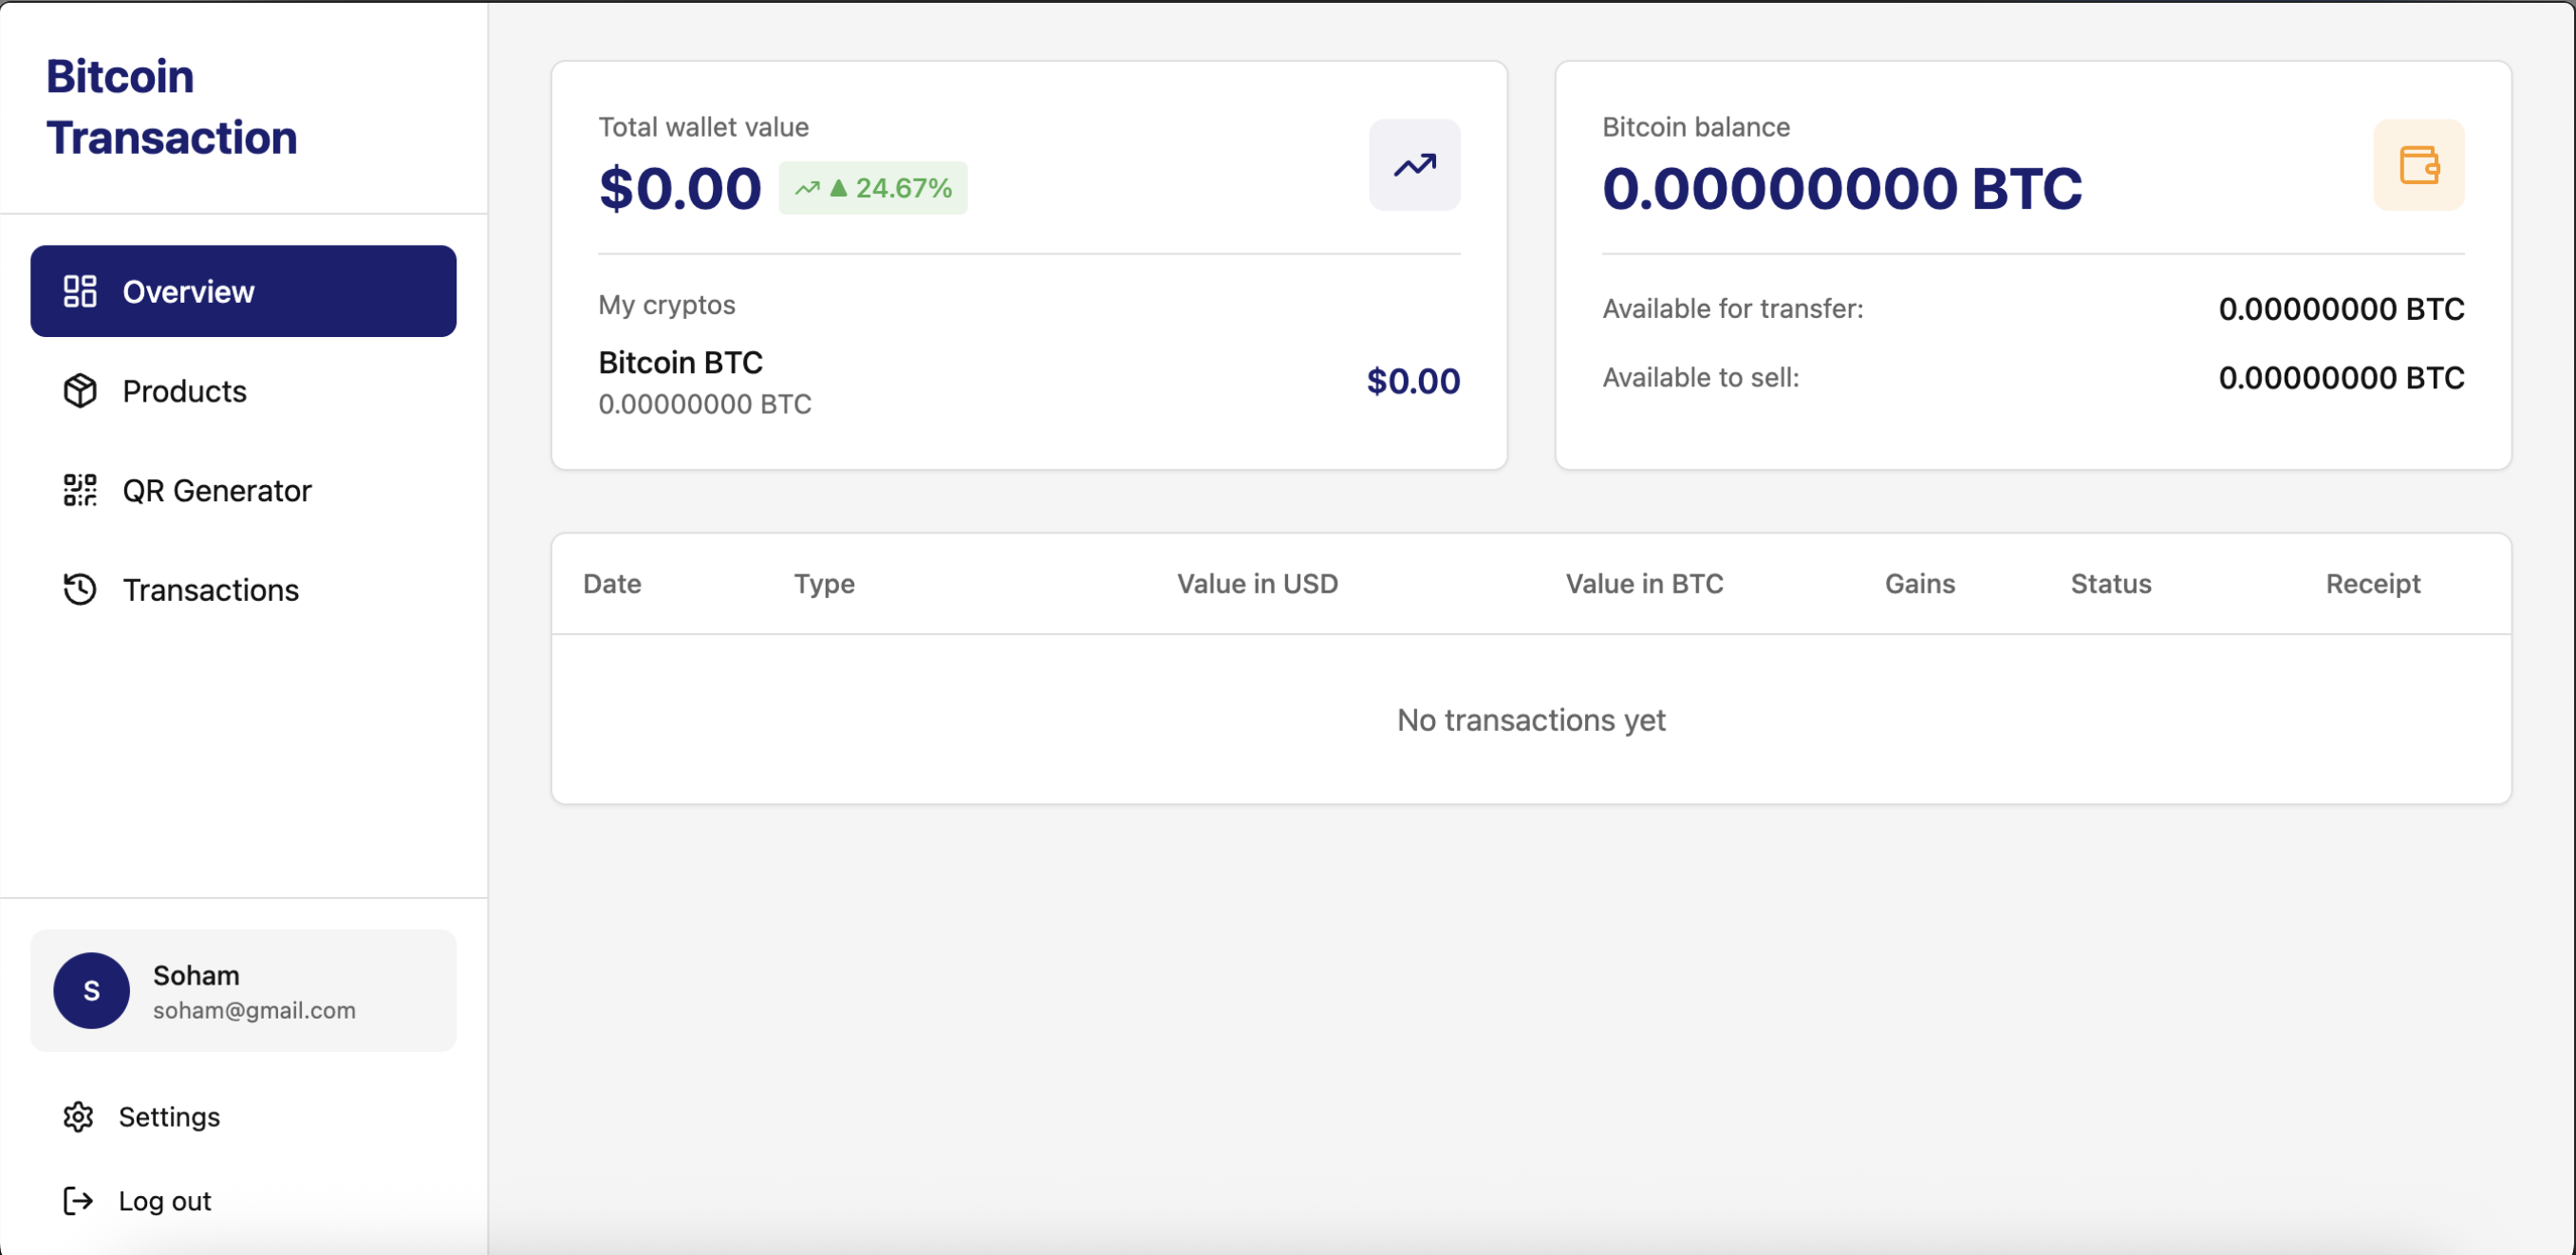The height and width of the screenshot is (1255, 2576).
Task: Click the circular S avatar
Action: click(91, 990)
